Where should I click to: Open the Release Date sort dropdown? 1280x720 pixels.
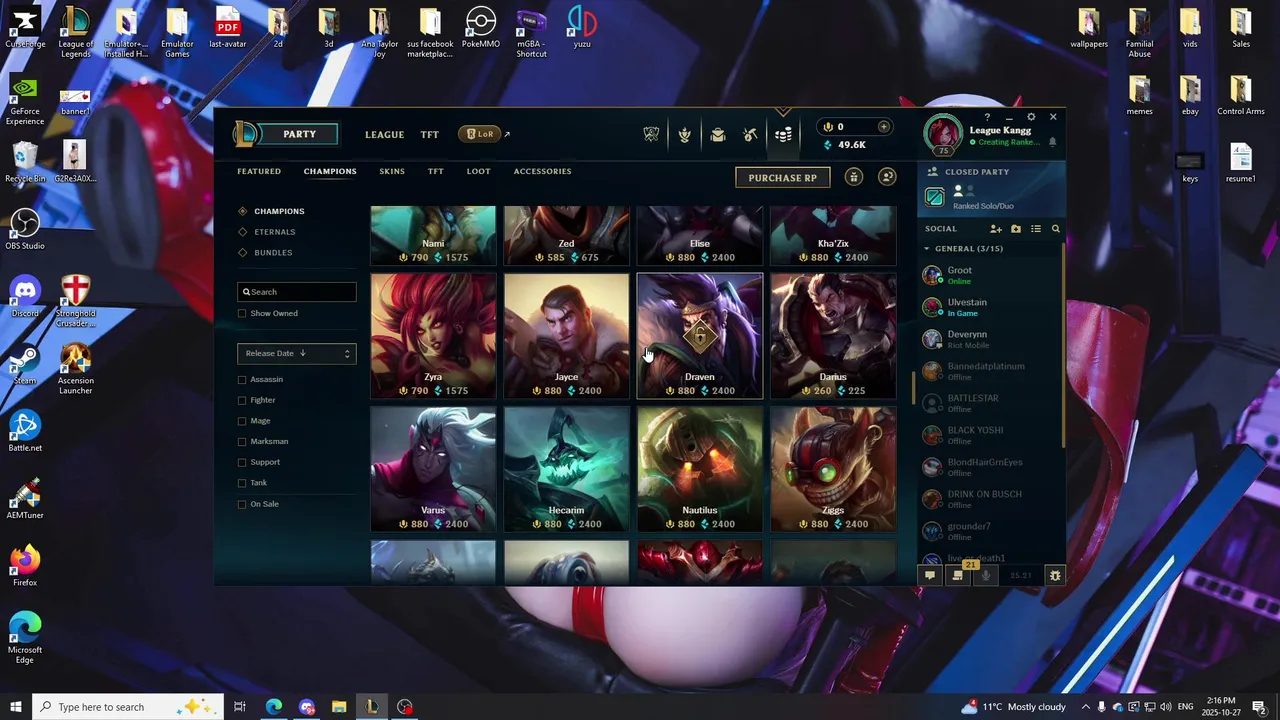tap(297, 353)
